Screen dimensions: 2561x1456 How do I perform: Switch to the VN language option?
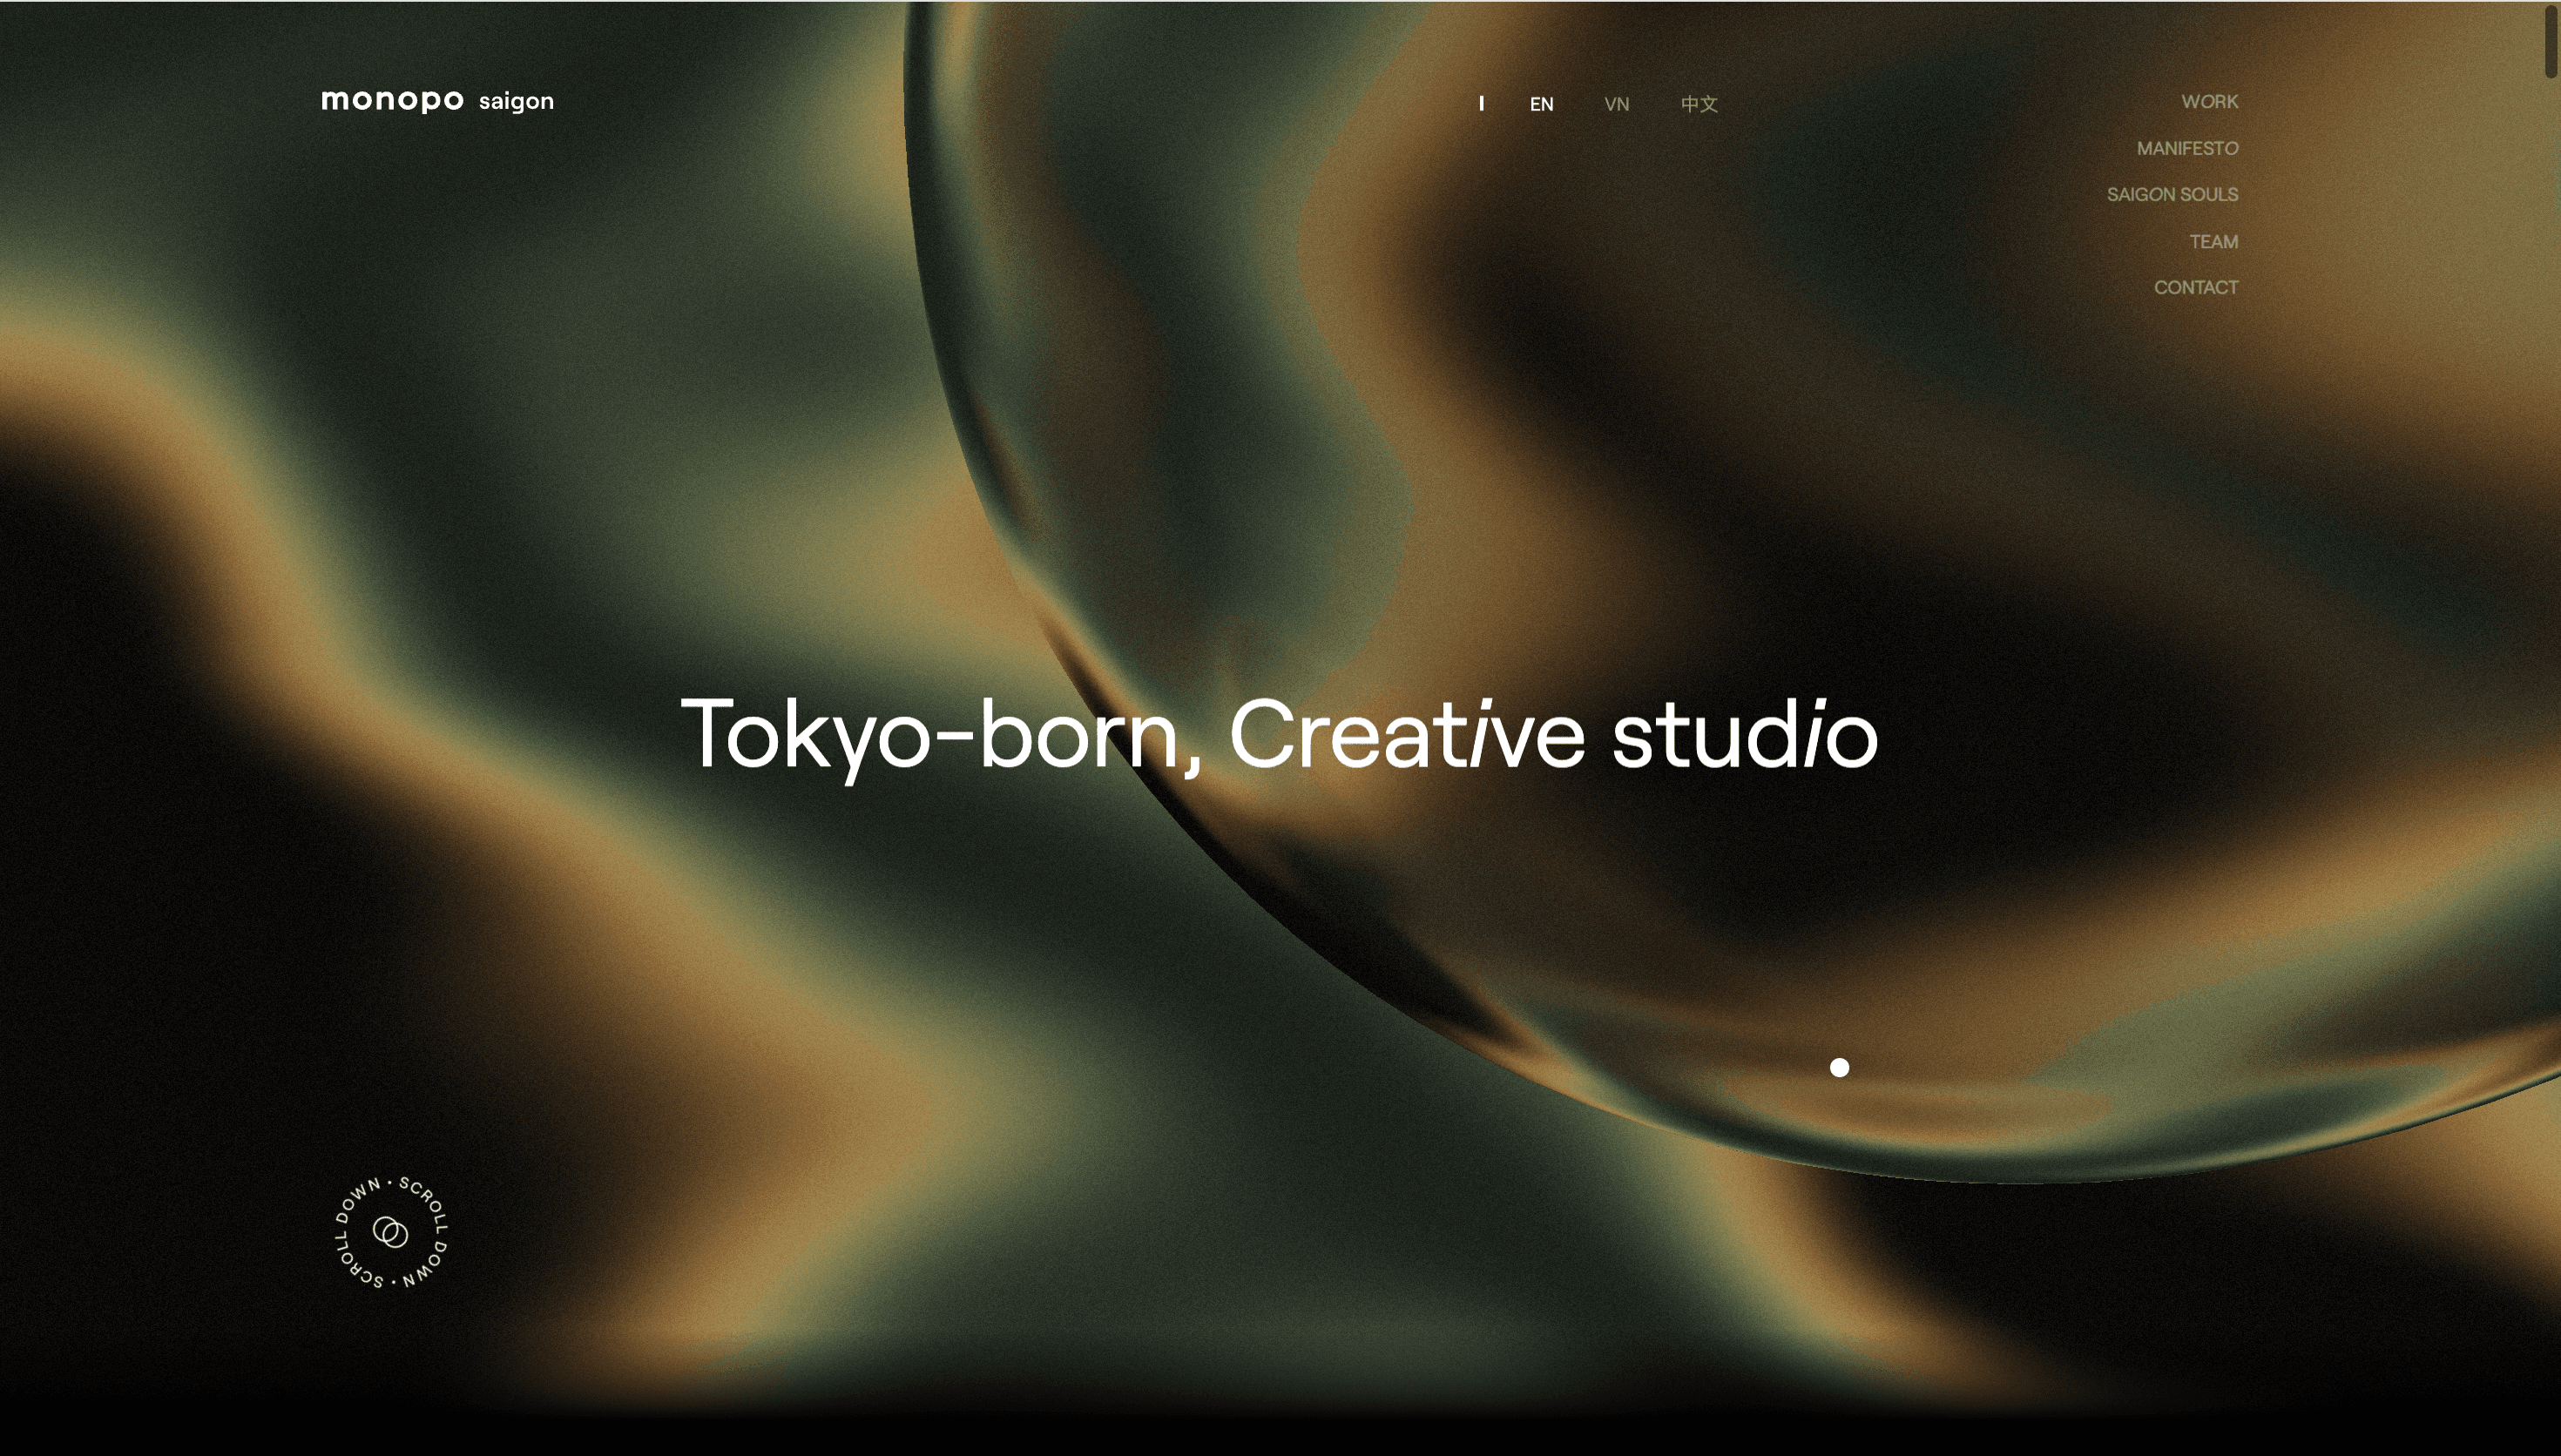[1617, 104]
